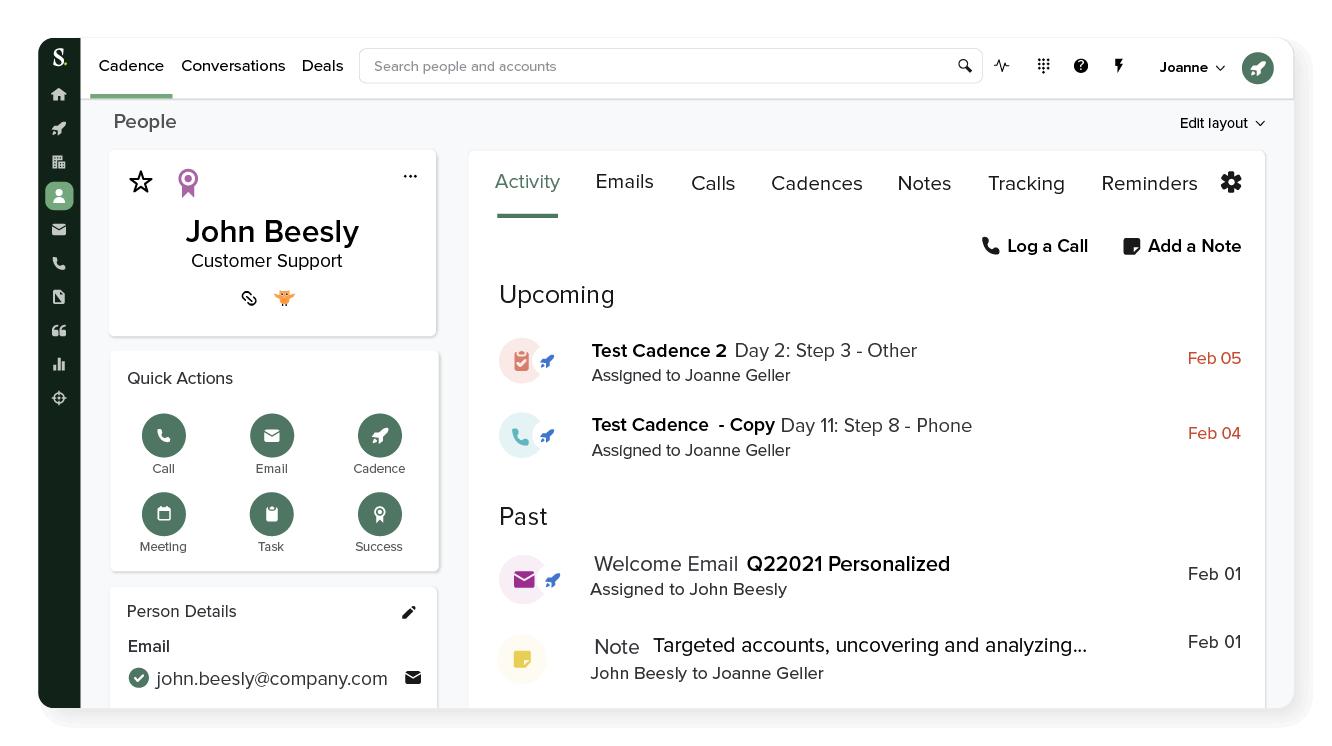Click the live feed pulse icon near search
Viewport: 1332px width, 746px height.
pyautogui.click(x=1002, y=65)
